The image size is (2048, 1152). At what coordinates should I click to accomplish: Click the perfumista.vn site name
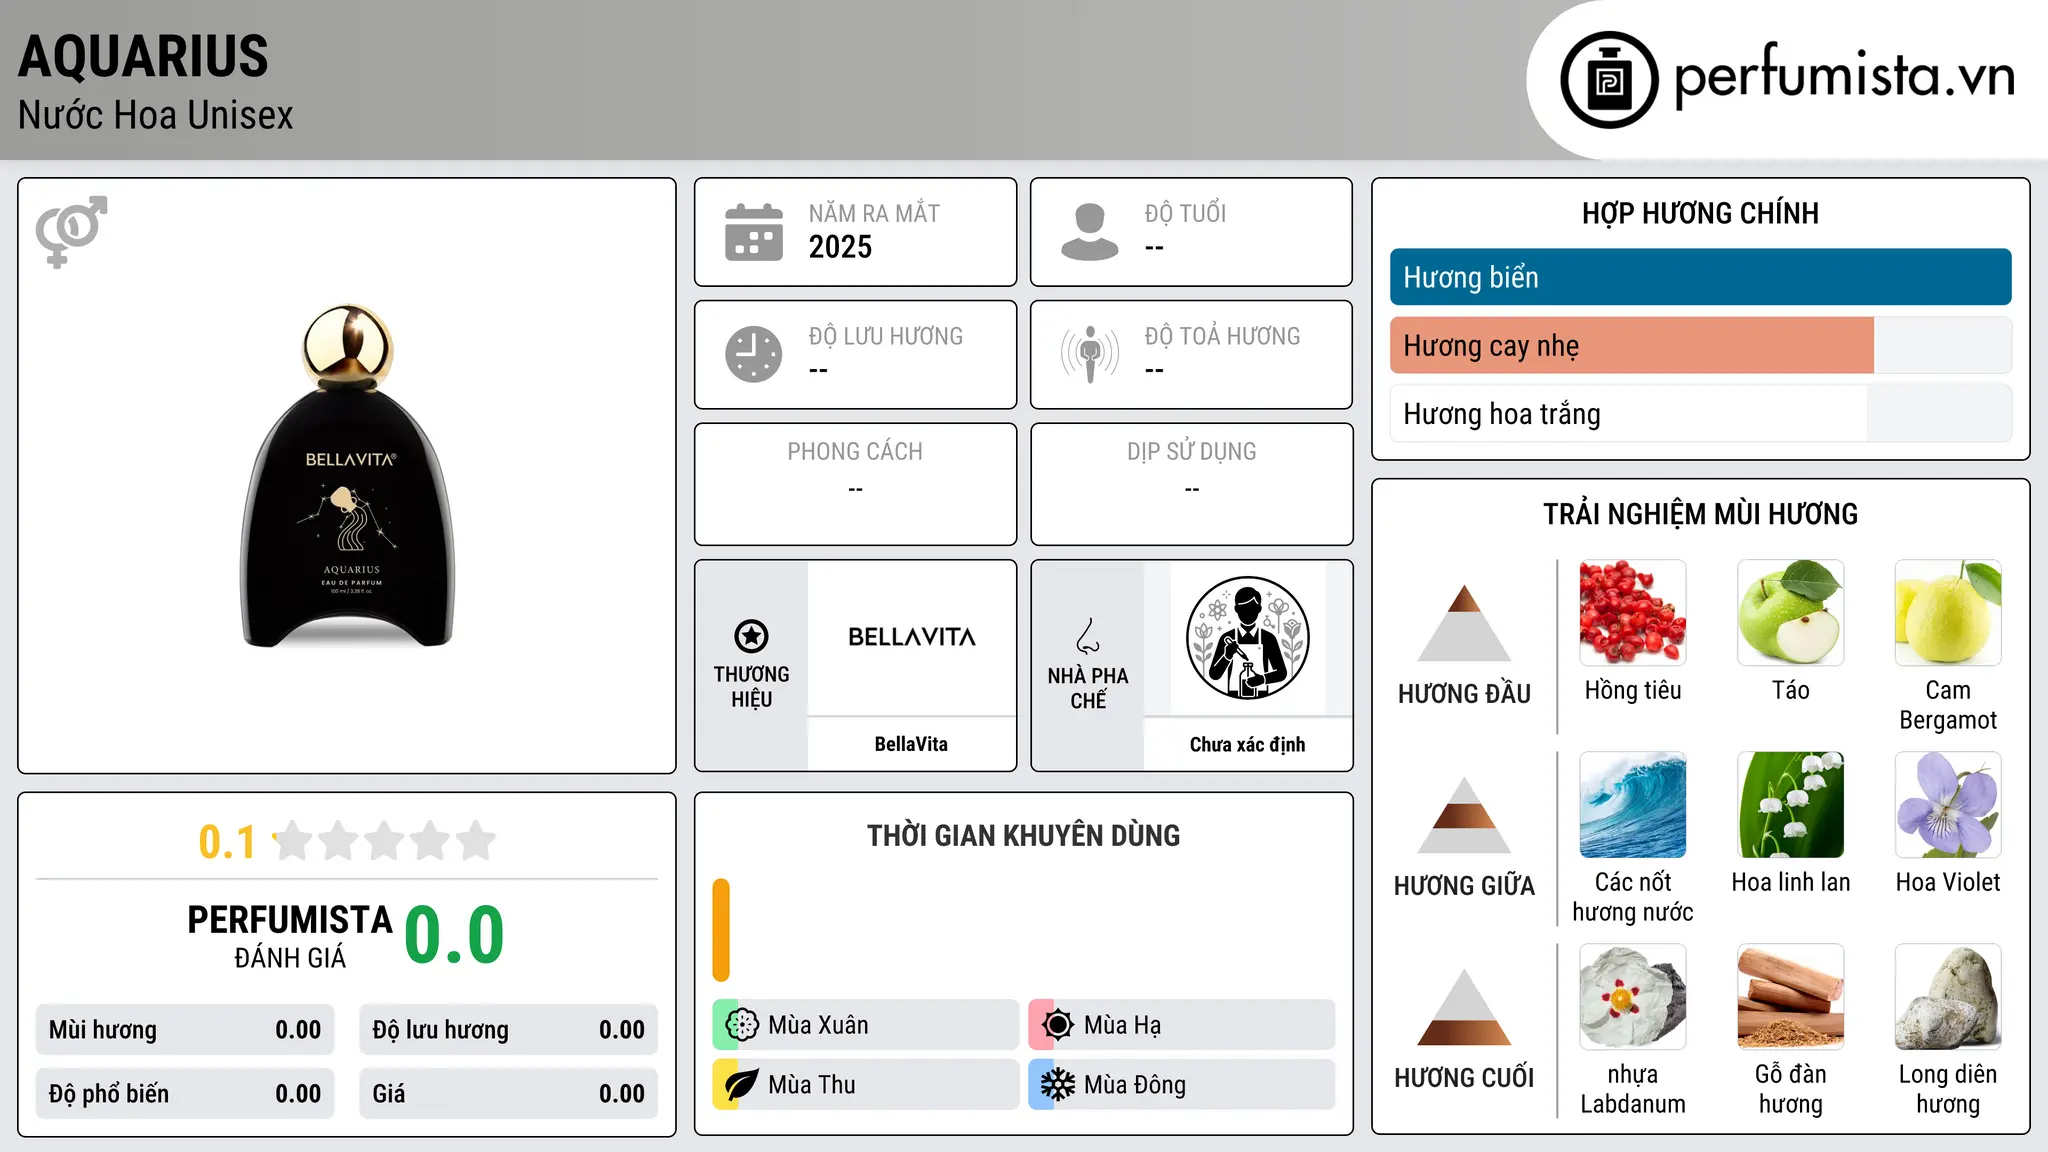click(1844, 78)
